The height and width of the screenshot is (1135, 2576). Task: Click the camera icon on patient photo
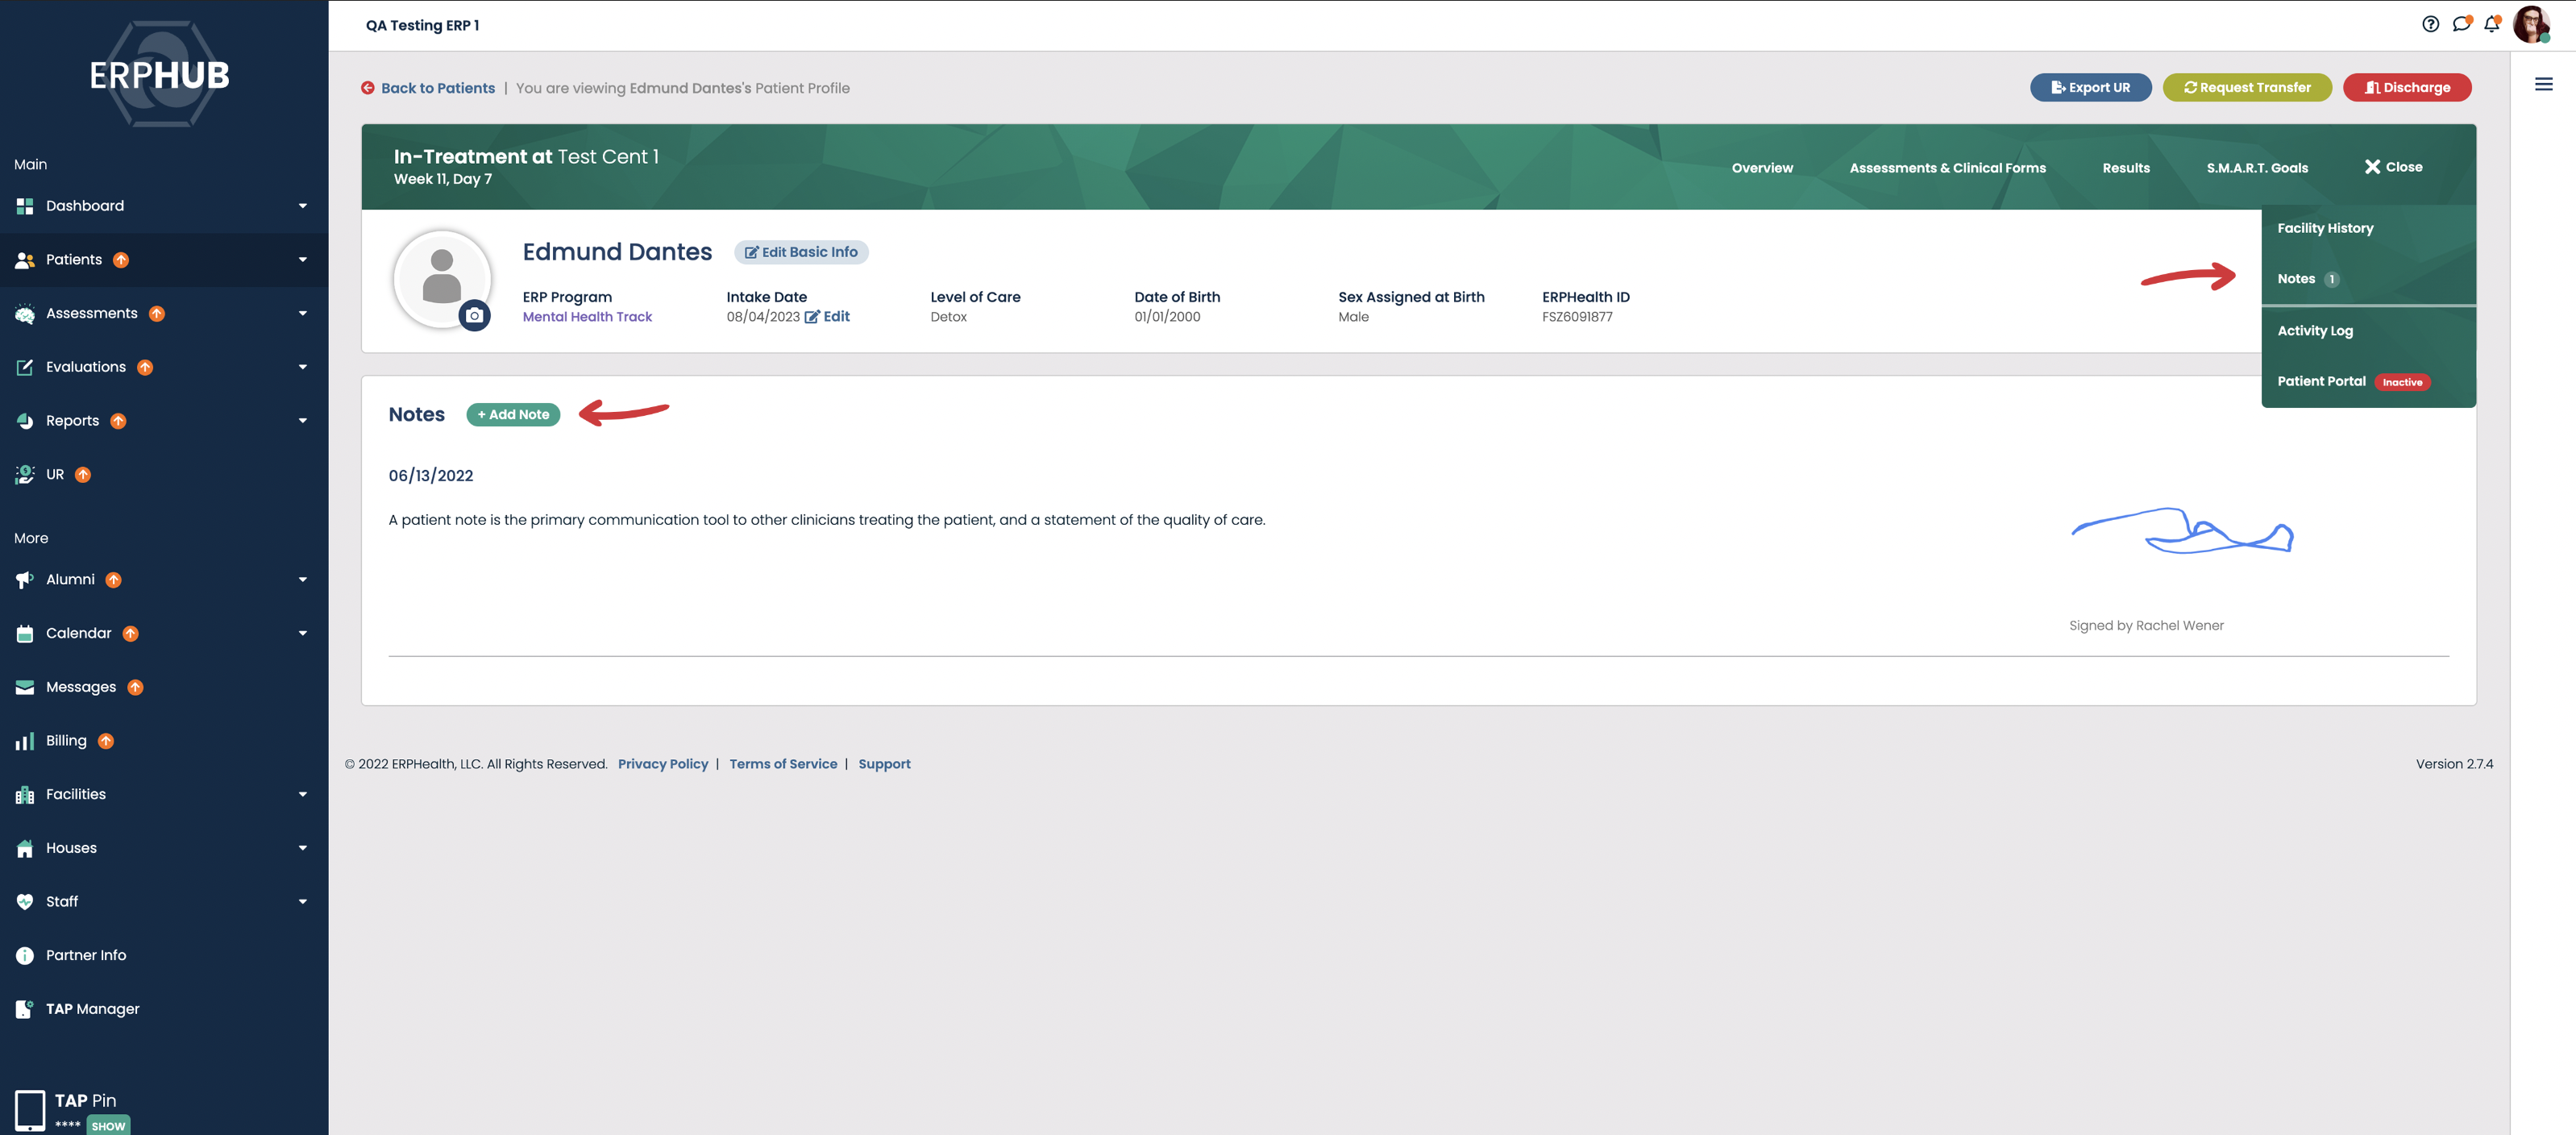pos(475,315)
